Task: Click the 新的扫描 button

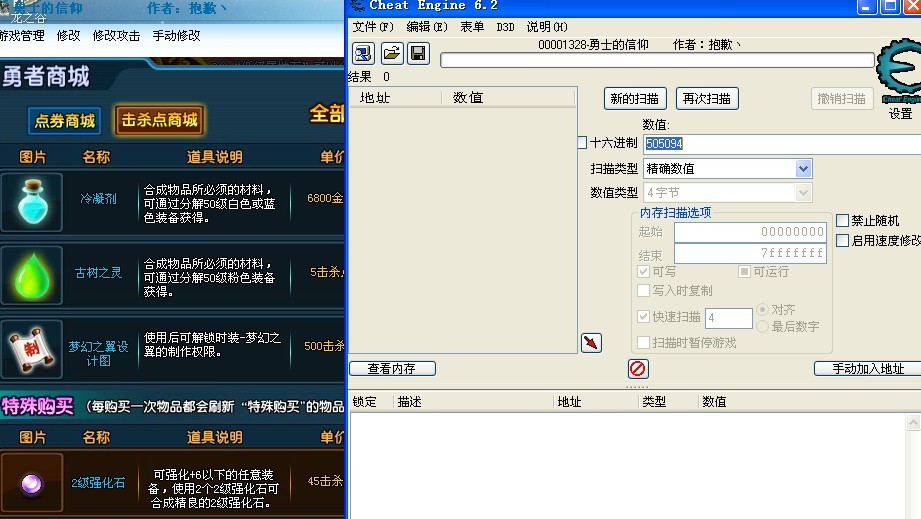Action: (635, 99)
